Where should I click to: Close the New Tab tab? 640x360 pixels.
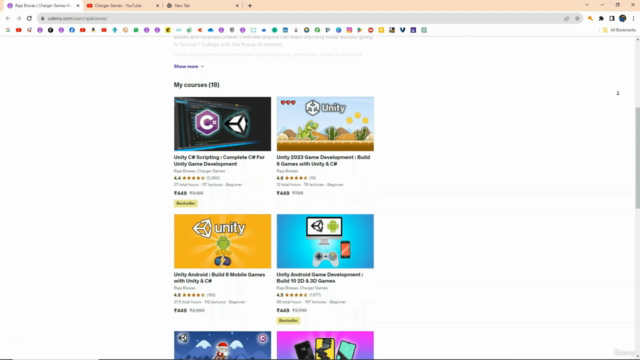pos(237,6)
